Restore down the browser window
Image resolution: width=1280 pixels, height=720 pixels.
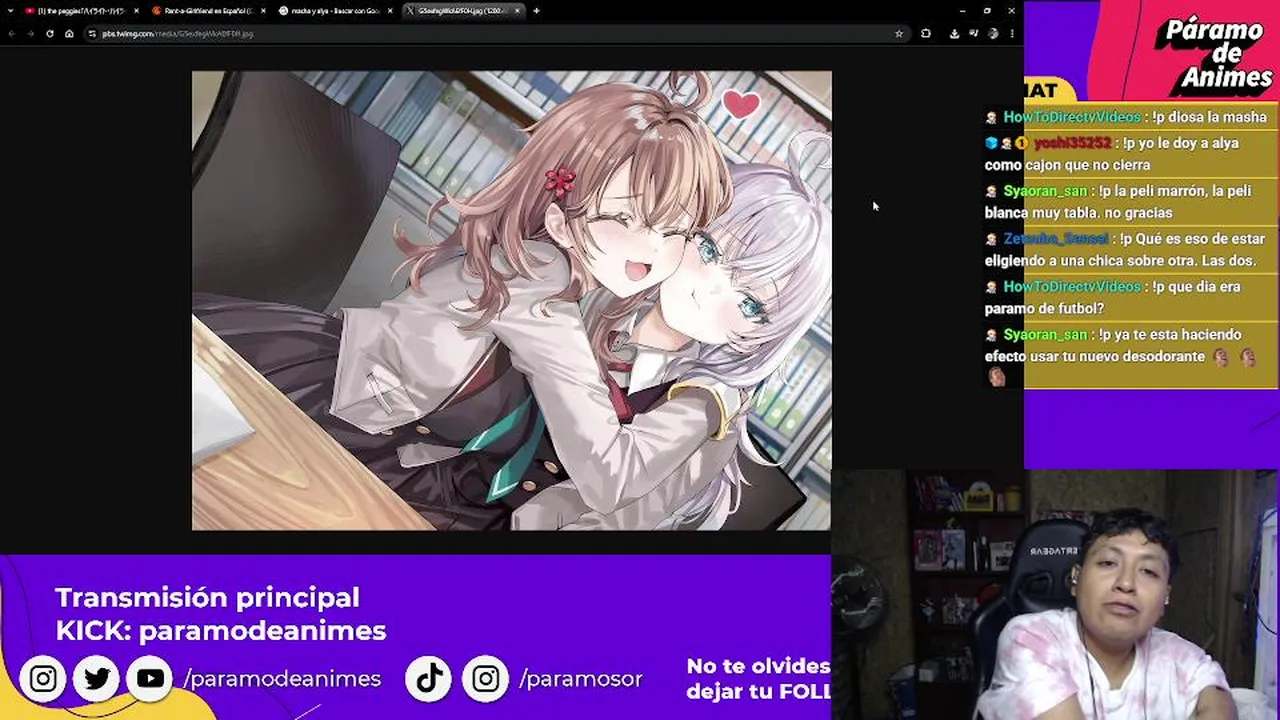[987, 11]
